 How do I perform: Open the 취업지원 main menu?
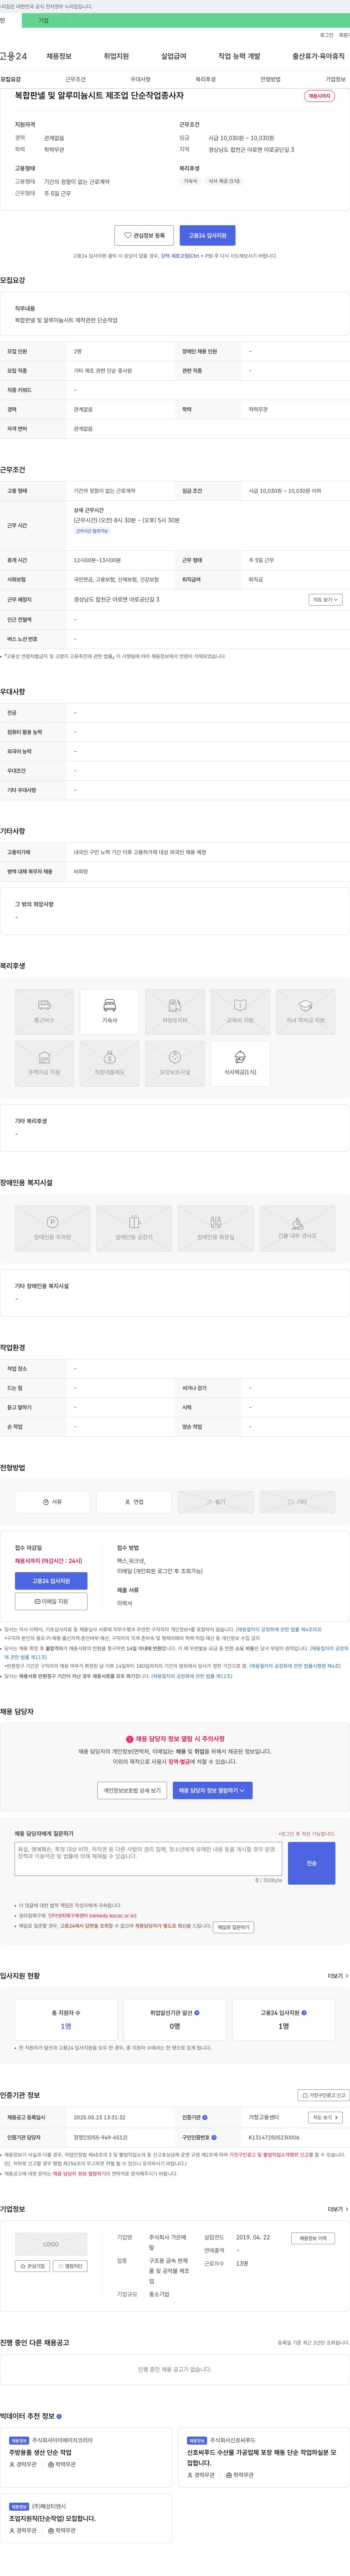coord(116,56)
